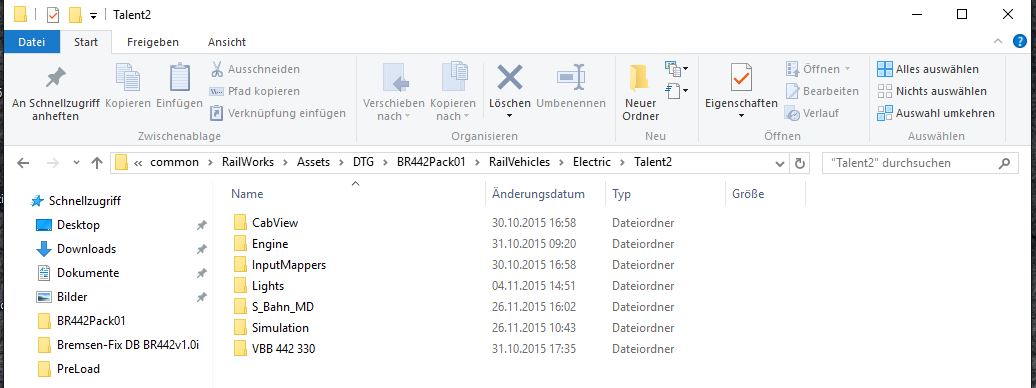Viewport: 1036px width, 388px height.
Task: Go back with the left arrow
Action: pyautogui.click(x=23, y=163)
